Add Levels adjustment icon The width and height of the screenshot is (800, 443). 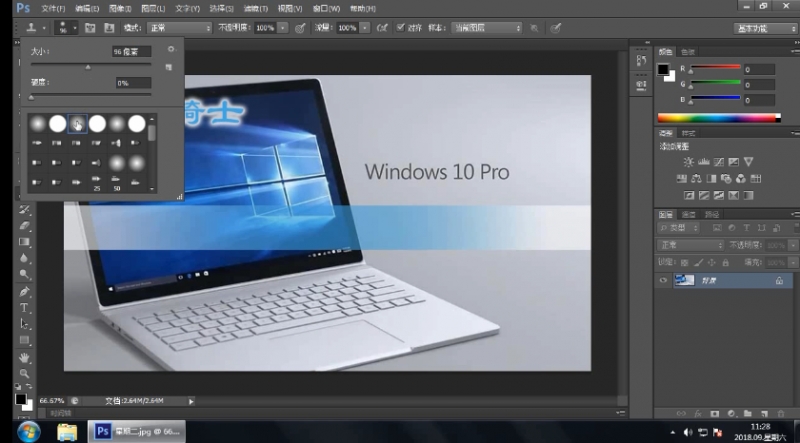click(704, 162)
